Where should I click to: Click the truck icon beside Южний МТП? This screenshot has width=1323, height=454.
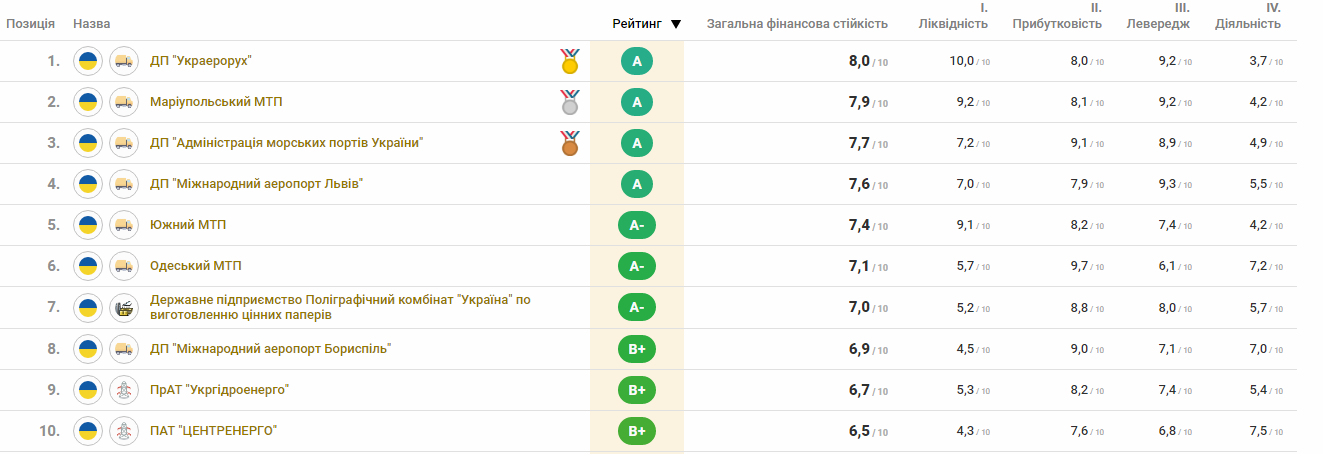tap(123, 225)
